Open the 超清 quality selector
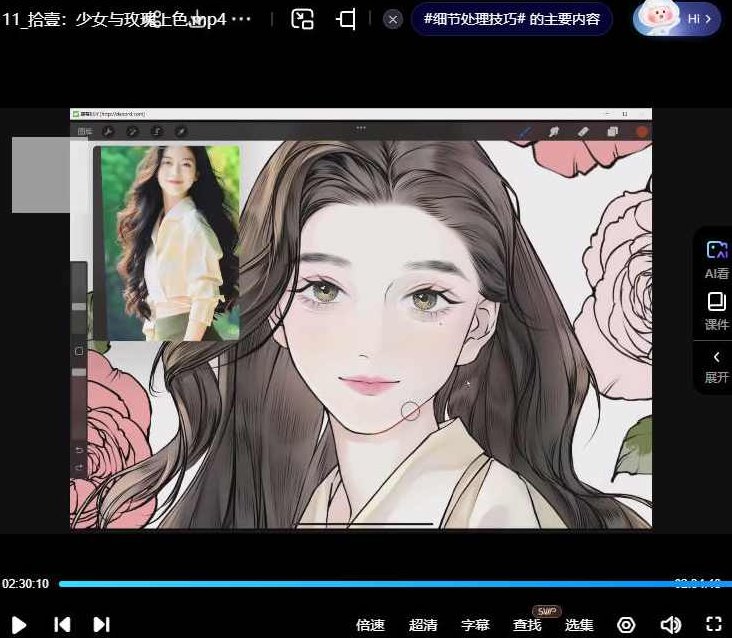 (423, 624)
